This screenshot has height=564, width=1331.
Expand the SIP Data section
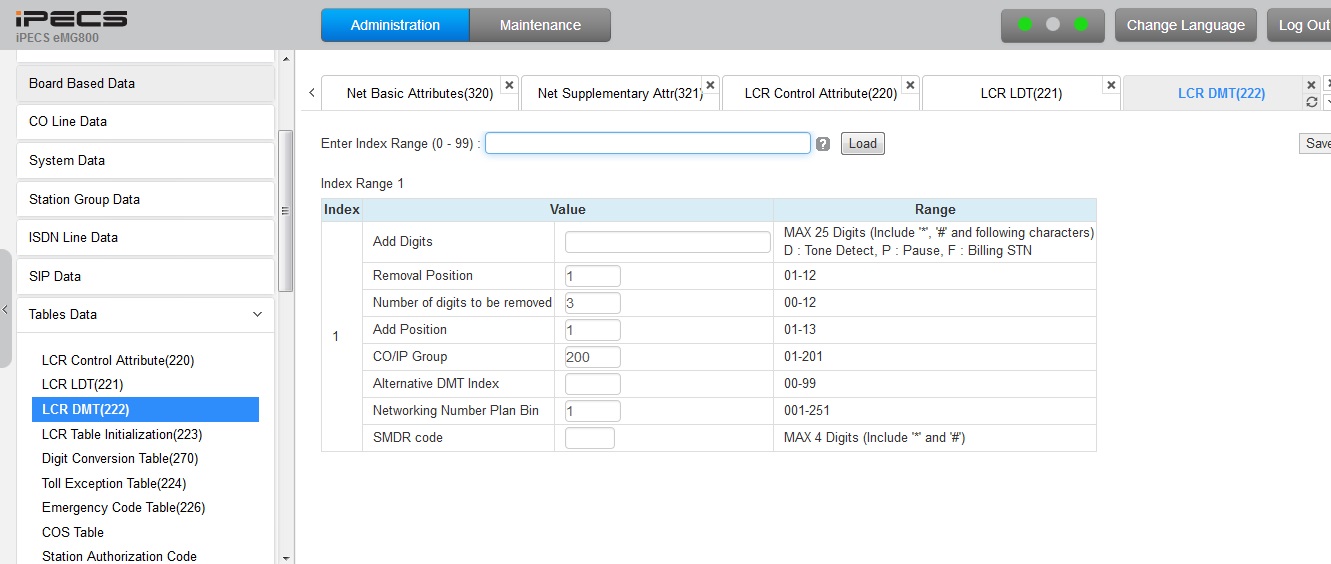click(x=145, y=276)
